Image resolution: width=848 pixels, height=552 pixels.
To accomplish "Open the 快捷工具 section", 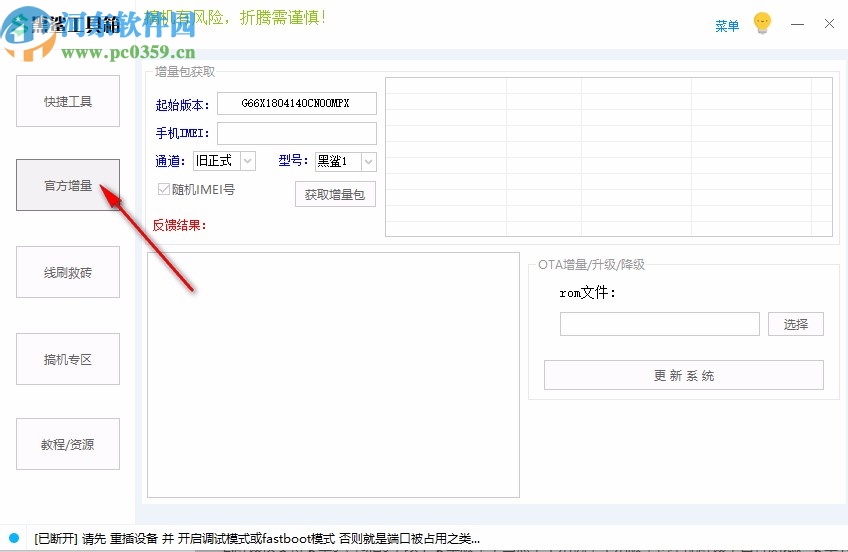I will click(68, 101).
